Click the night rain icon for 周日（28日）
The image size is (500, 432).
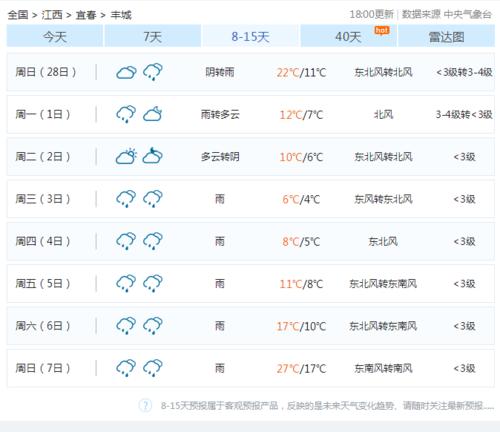(153, 72)
